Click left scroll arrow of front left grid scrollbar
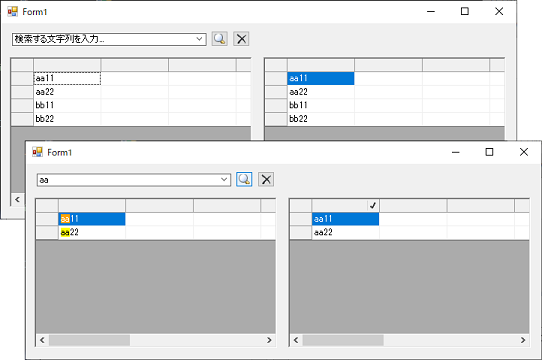The height and width of the screenshot is (360, 542). [42, 340]
